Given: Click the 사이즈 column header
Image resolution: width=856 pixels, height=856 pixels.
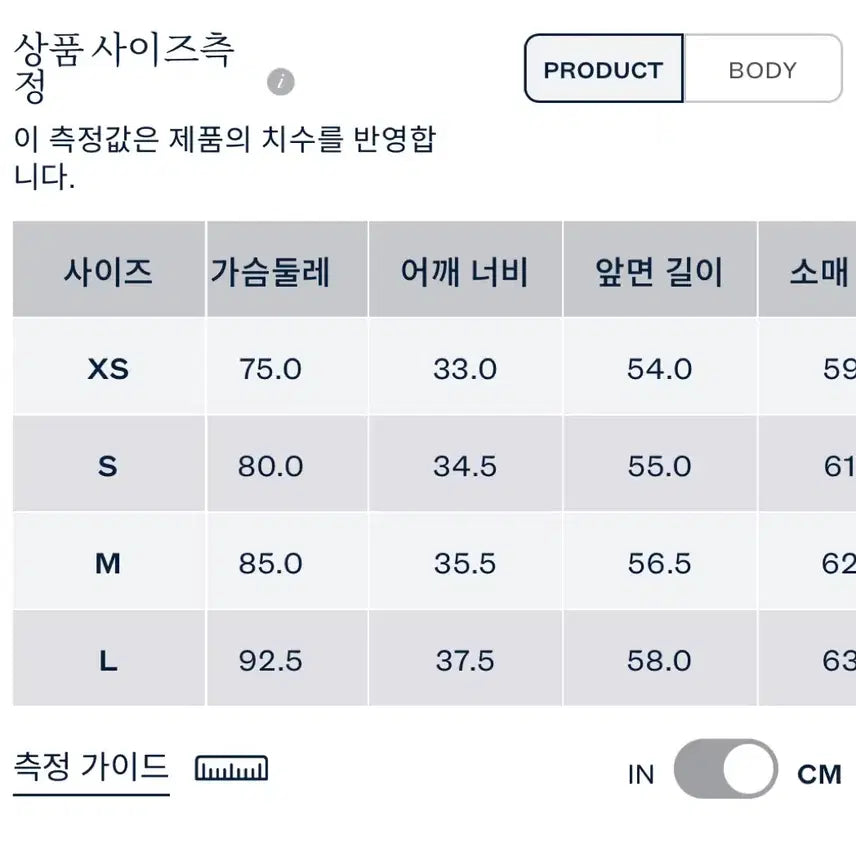Looking at the screenshot, I should 108,272.
